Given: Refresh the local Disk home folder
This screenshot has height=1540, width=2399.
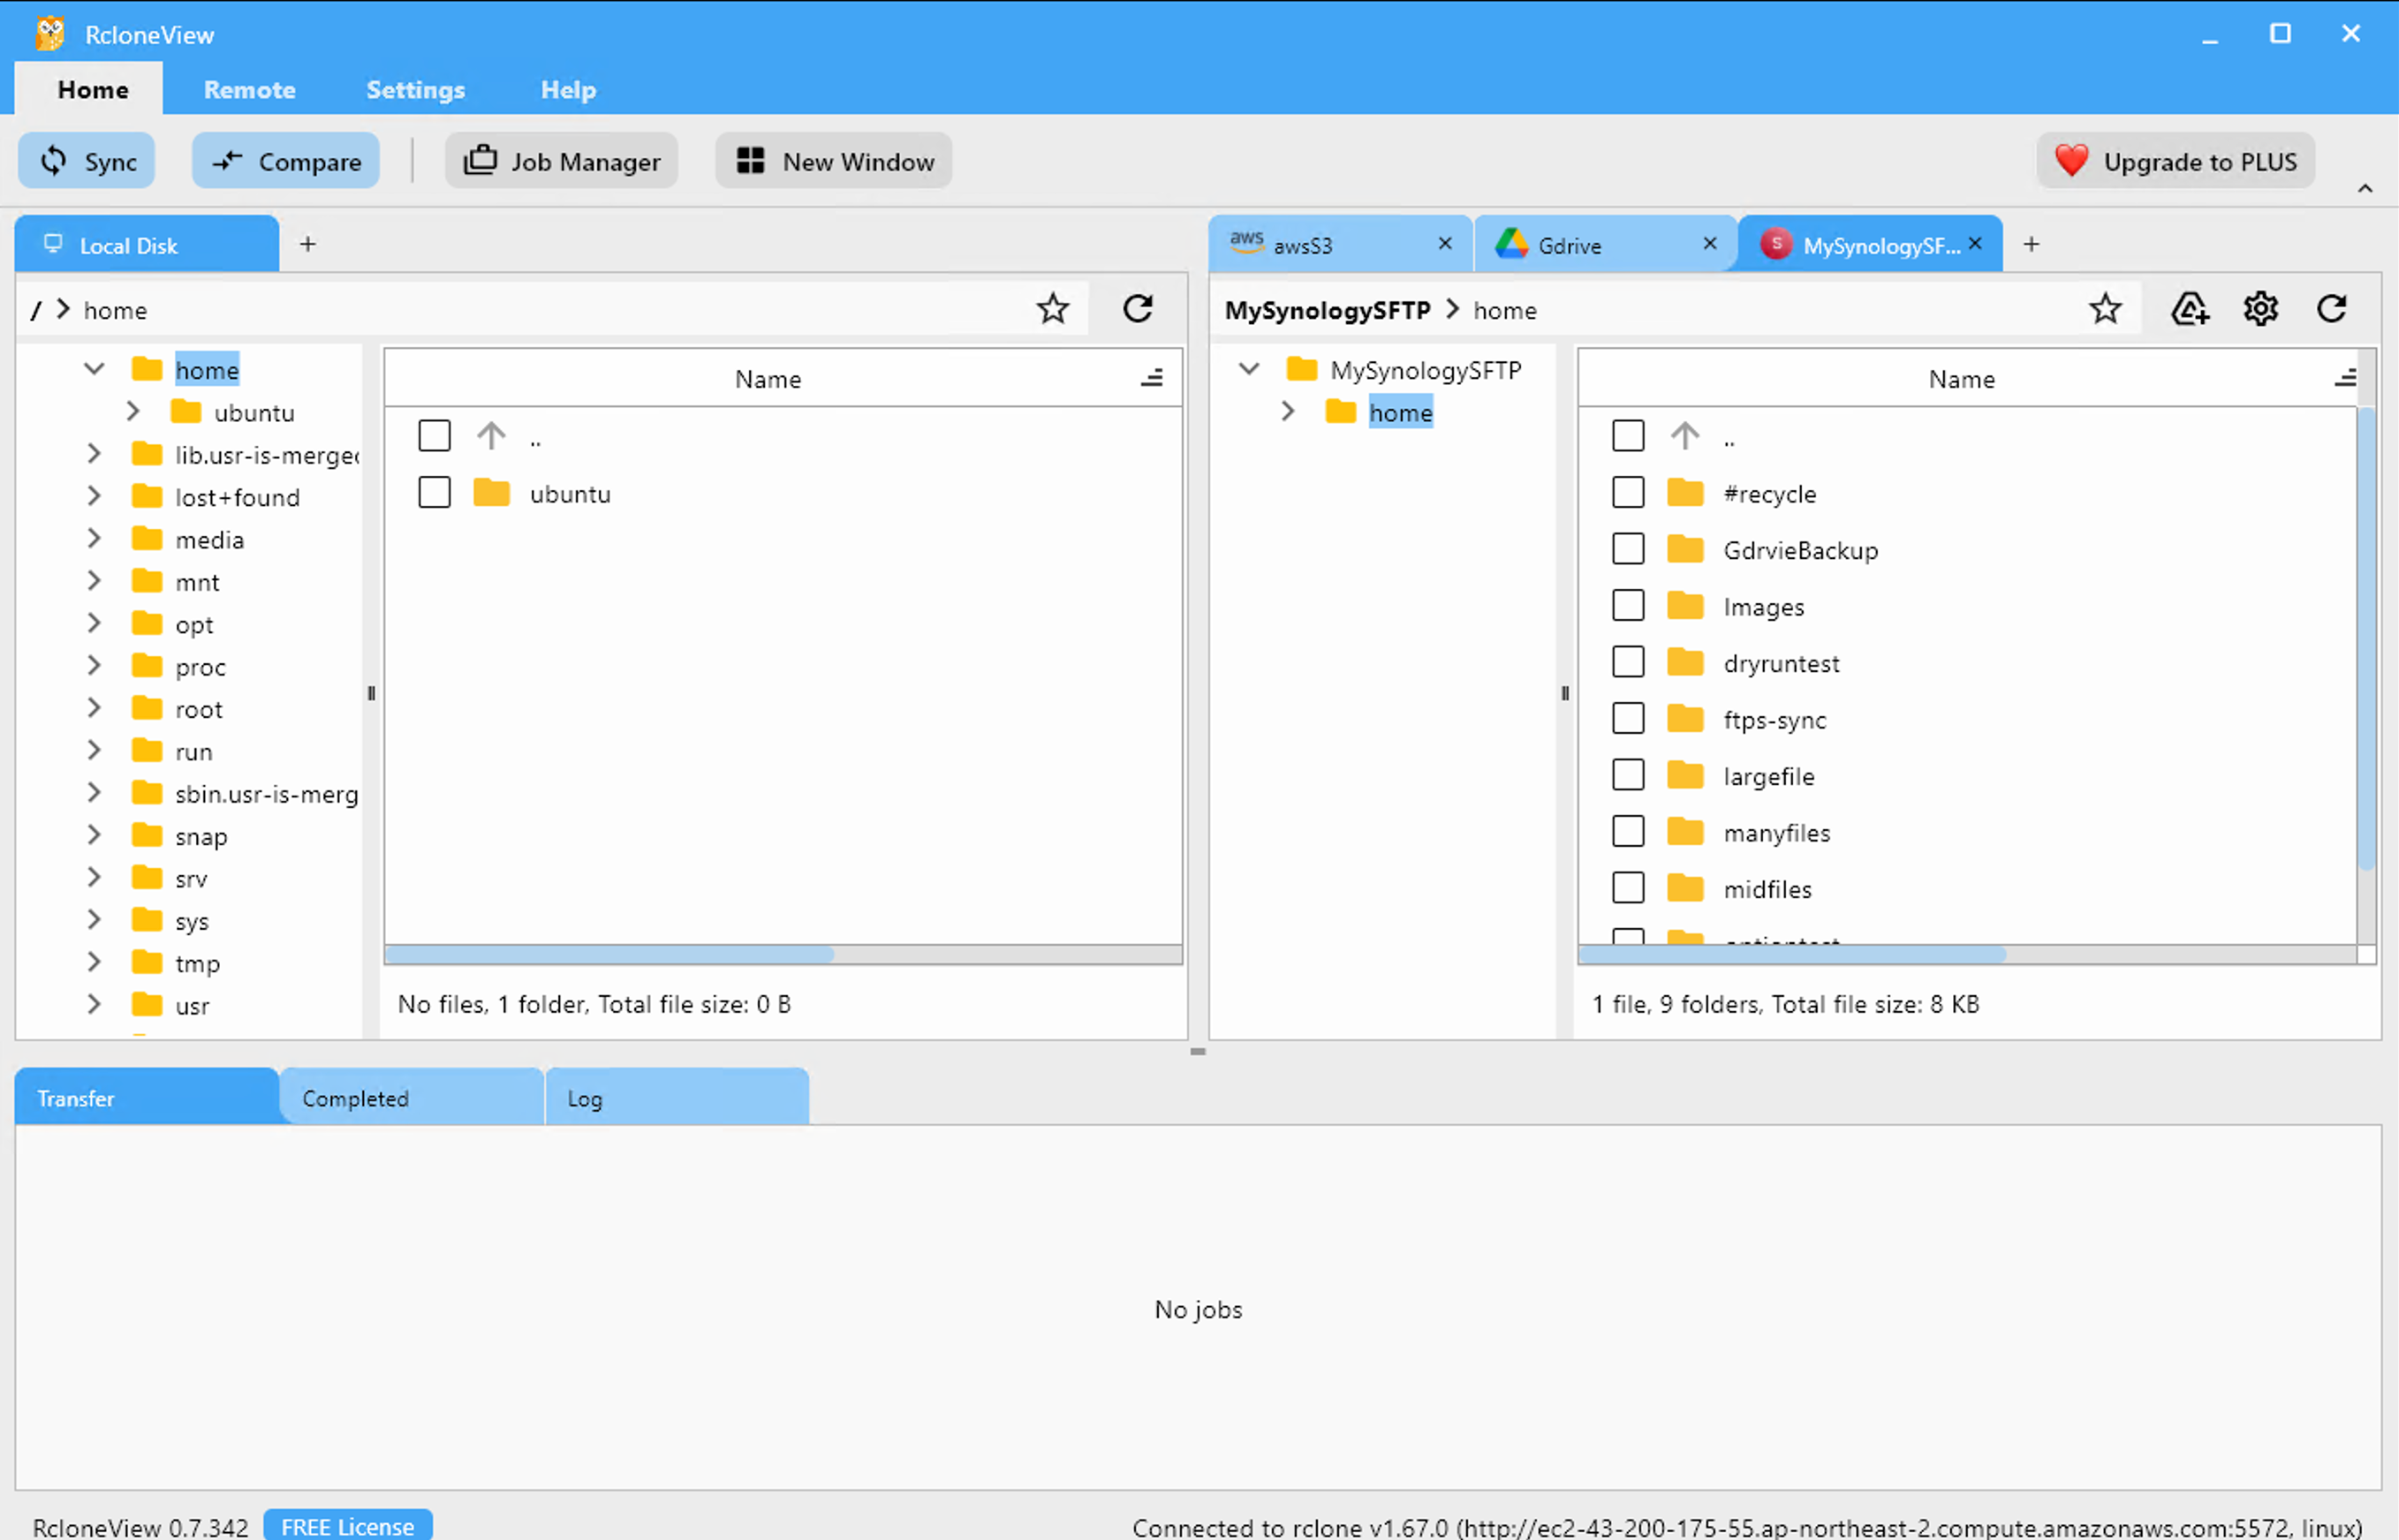Looking at the screenshot, I should point(1137,308).
